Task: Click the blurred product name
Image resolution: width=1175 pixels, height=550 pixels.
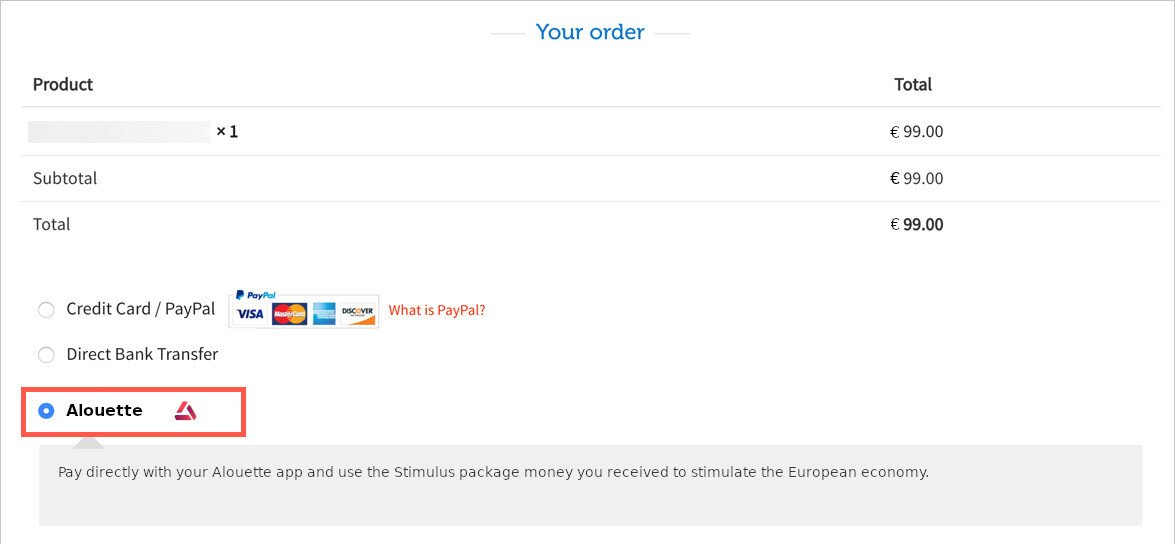Action: pos(119,132)
